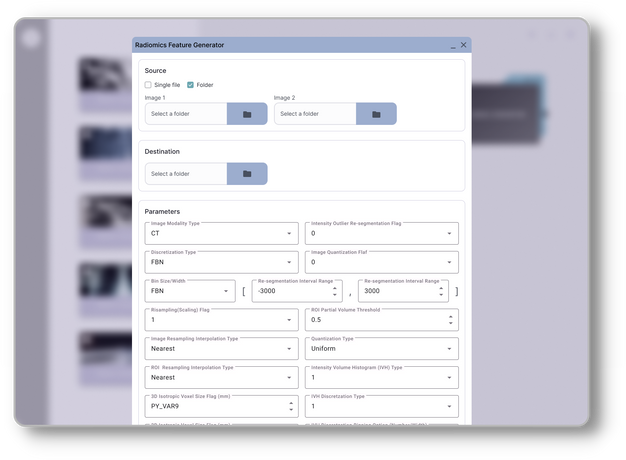Screen dimensions: 626x460
Task: Close the Radiomics Feature Generator dialog
Action: tap(463, 45)
